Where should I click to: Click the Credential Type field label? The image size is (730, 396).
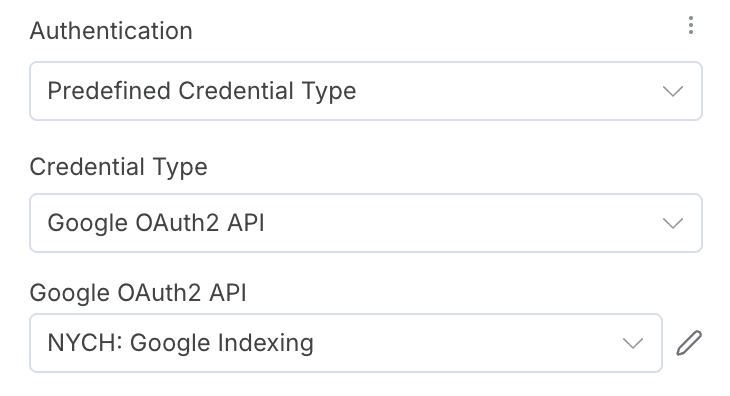click(118, 167)
